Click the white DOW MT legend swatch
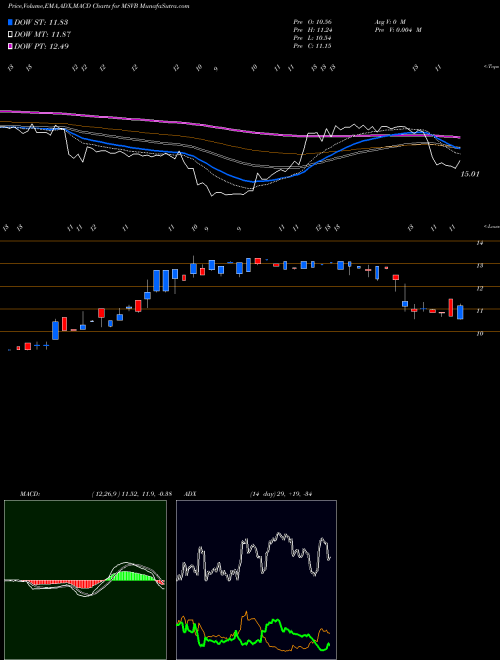Image resolution: width=500 pixels, height=660 pixels. pyautogui.click(x=11, y=35)
